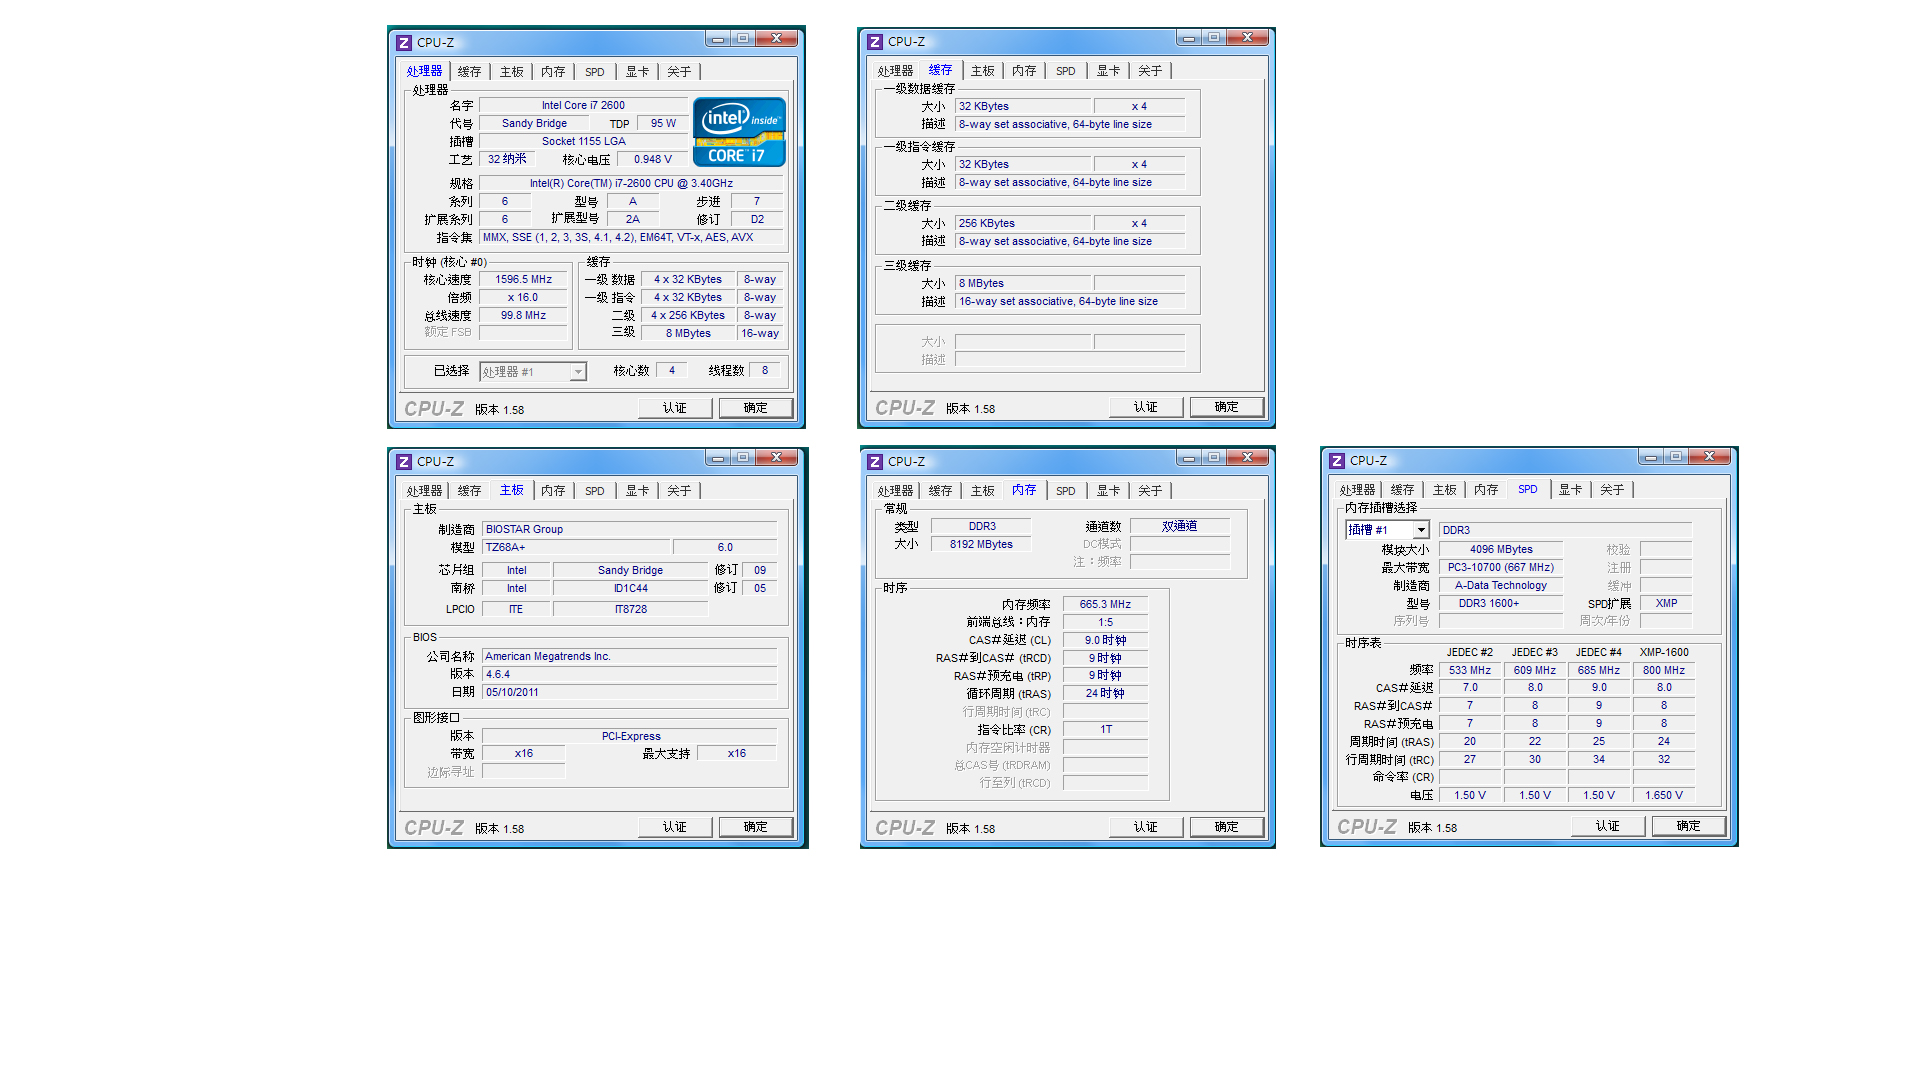
Task: Select 主板 tab in SPD window
Action: [x=1444, y=490]
